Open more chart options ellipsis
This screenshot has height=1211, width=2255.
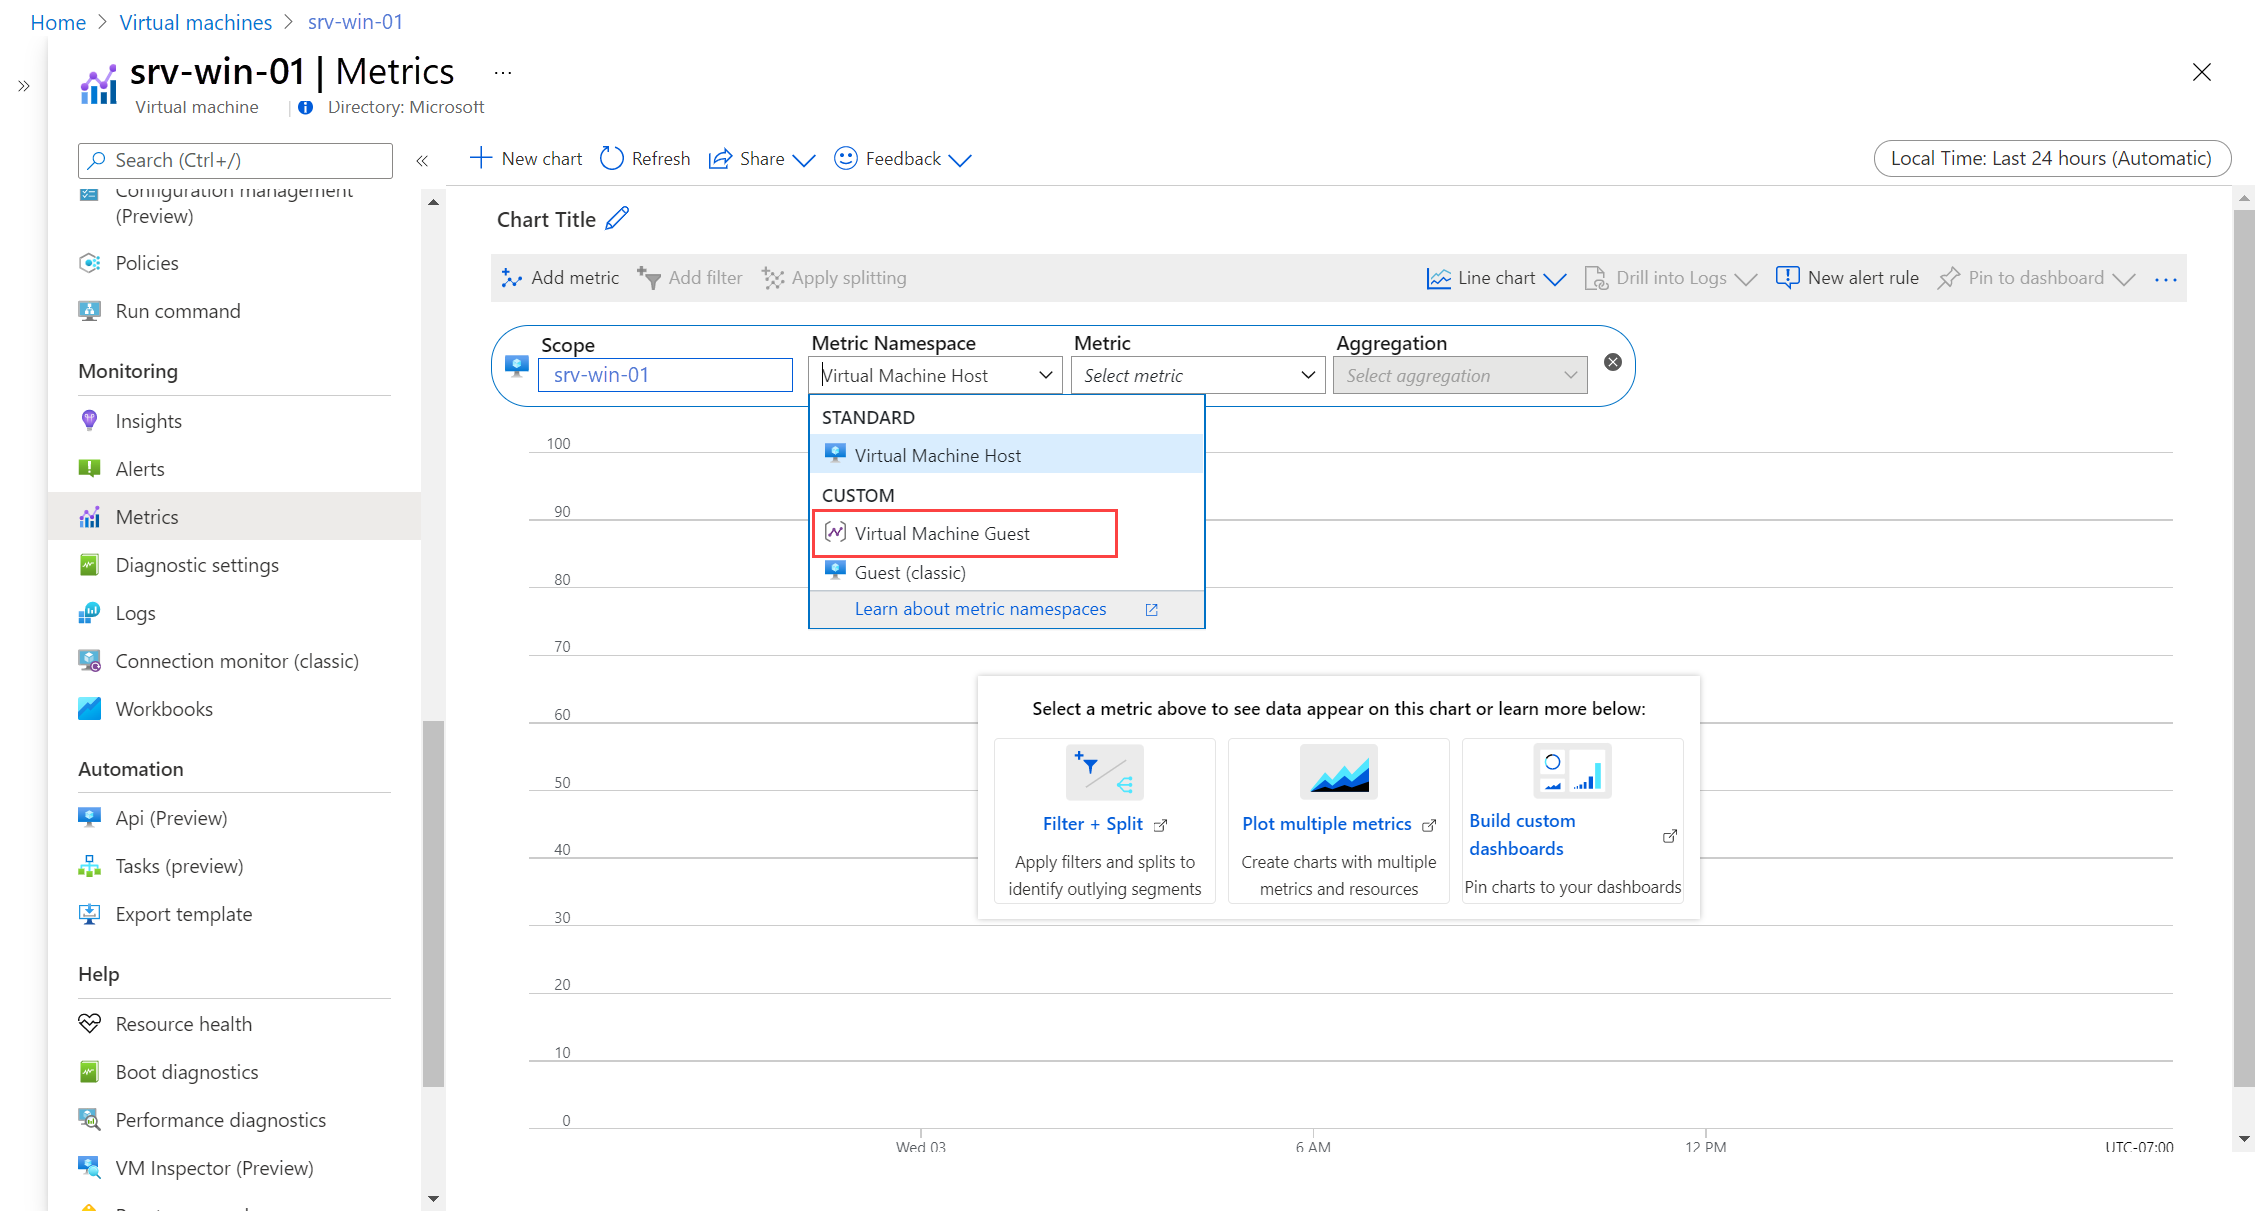2165,279
